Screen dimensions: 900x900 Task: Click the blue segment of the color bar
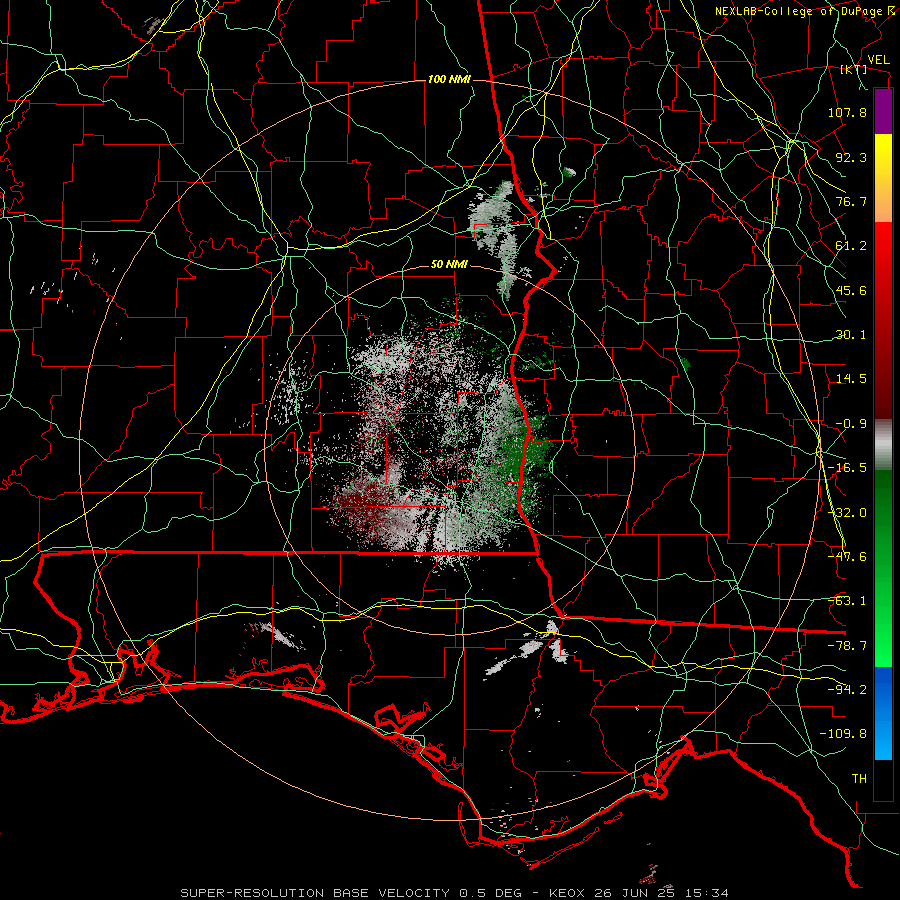tap(883, 713)
